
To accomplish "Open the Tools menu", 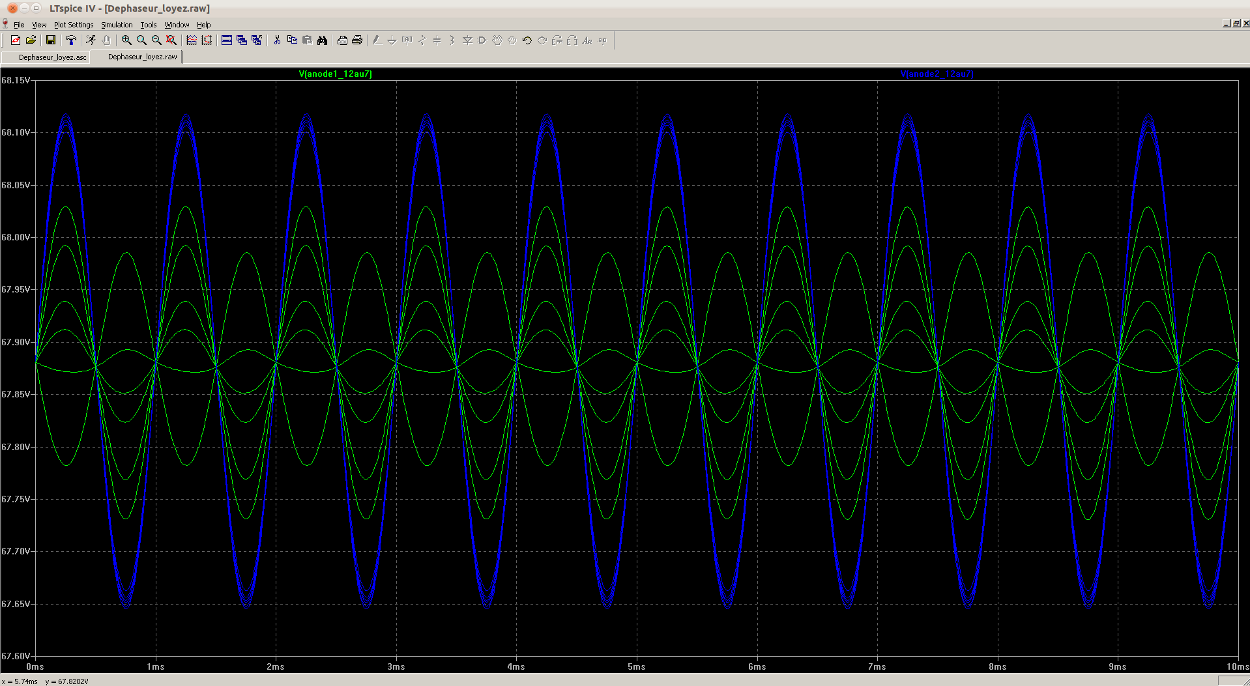I will [x=148, y=24].
